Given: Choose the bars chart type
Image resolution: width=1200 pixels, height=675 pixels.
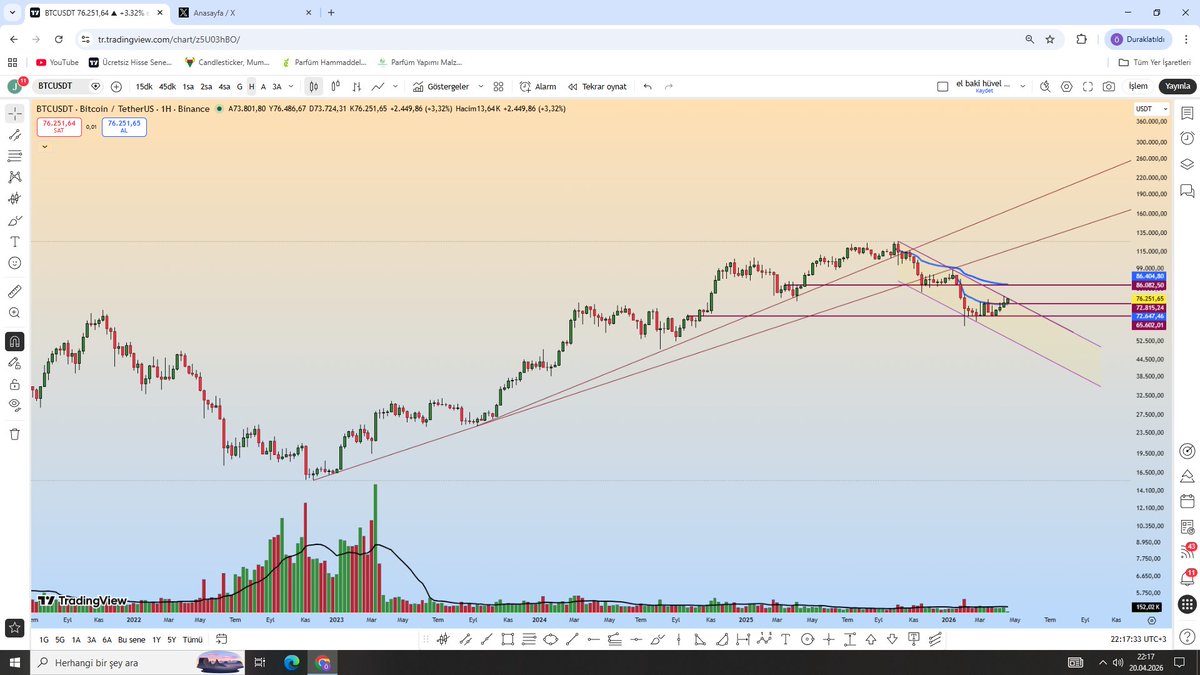Looking at the screenshot, I should tap(356, 87).
